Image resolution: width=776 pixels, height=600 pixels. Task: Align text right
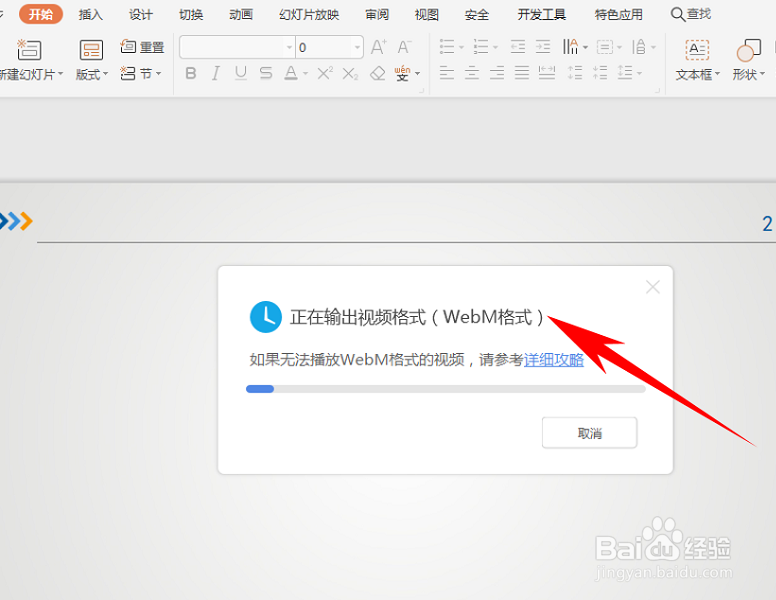pos(497,73)
